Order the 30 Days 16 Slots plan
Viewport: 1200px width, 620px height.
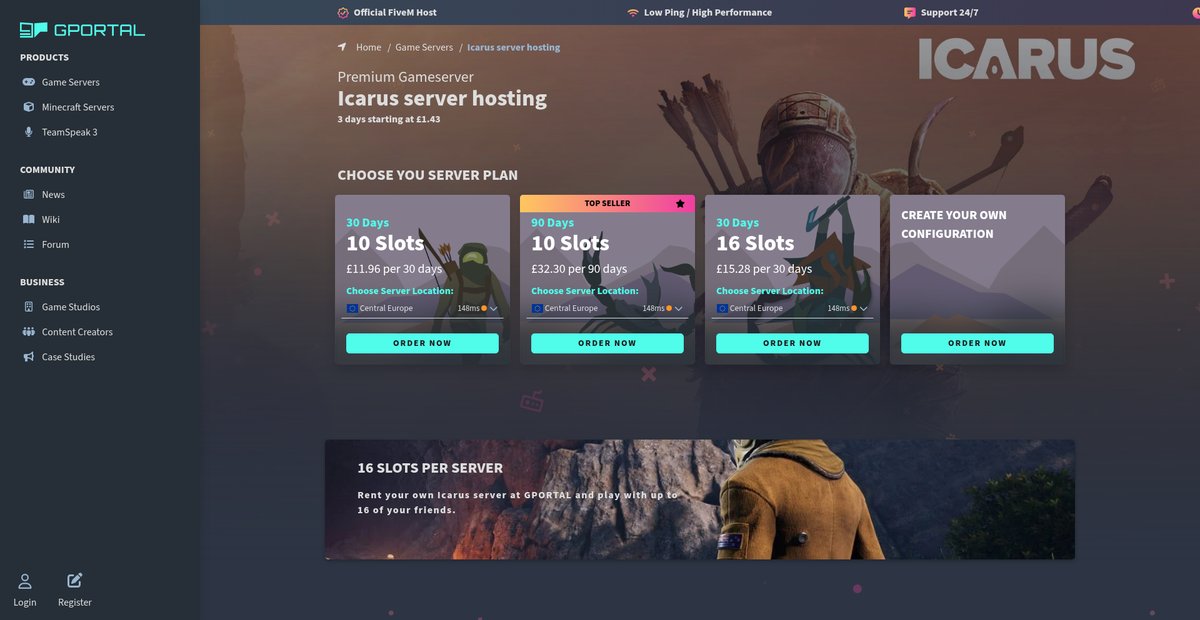coord(792,343)
